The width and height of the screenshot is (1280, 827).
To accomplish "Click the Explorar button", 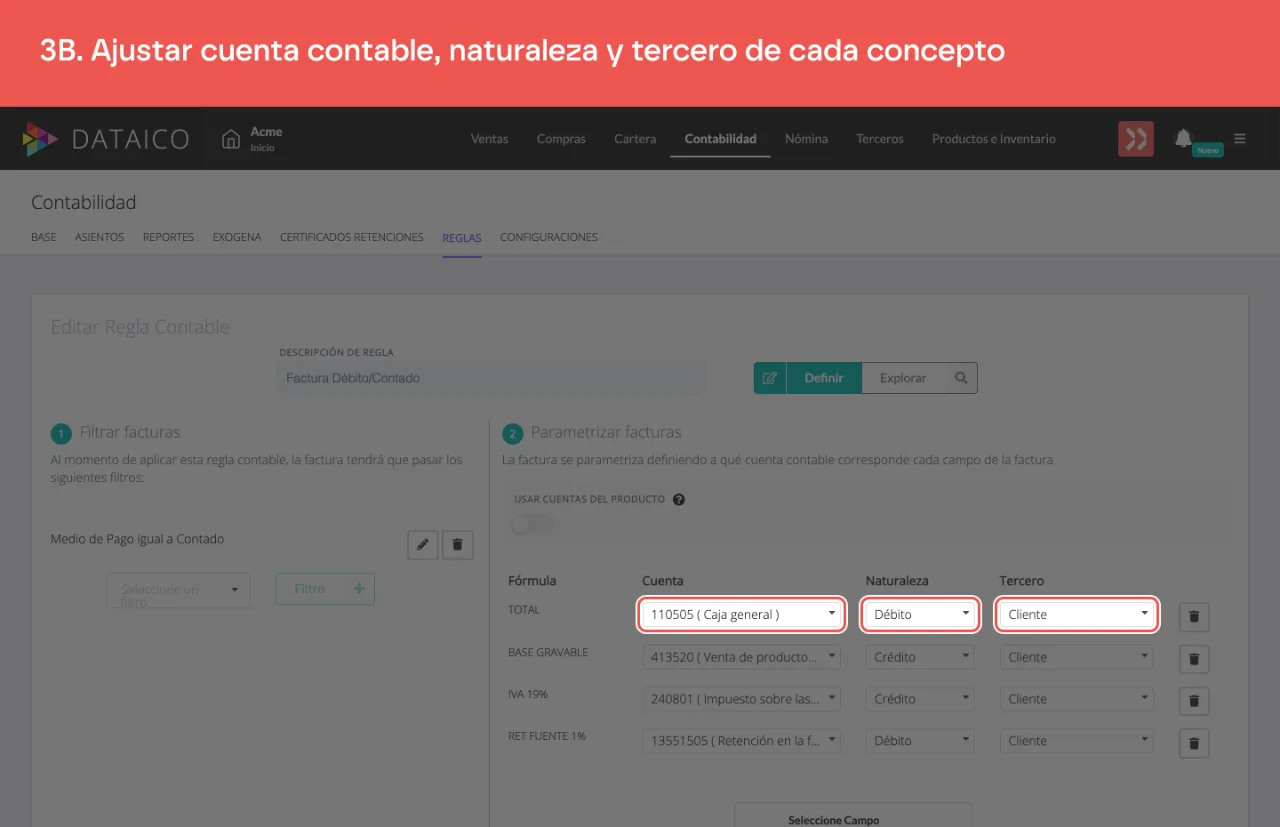I will click(x=903, y=378).
